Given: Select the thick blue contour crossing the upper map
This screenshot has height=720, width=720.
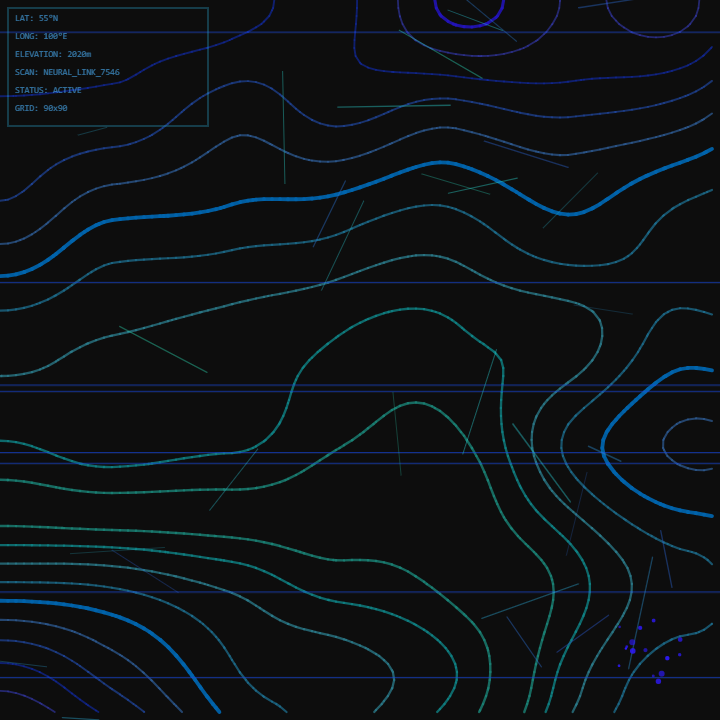Looking at the screenshot, I should click(300, 199).
